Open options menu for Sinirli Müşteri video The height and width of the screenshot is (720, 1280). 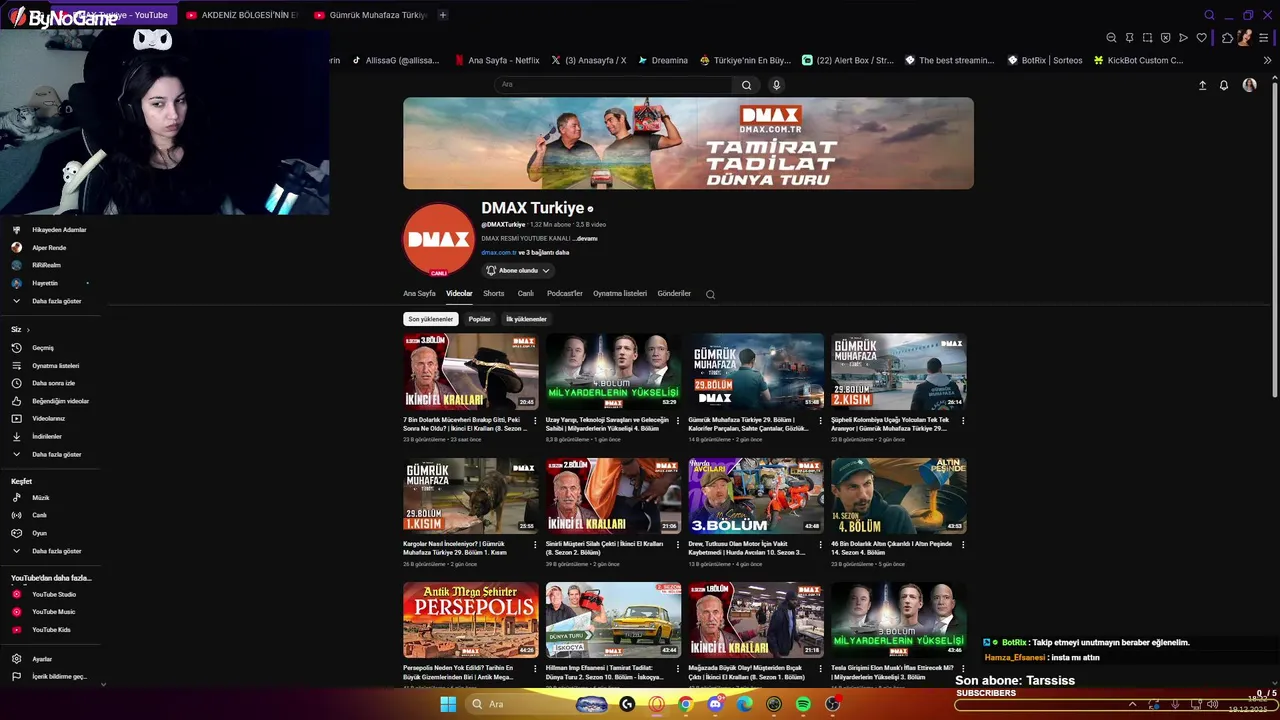point(678,544)
